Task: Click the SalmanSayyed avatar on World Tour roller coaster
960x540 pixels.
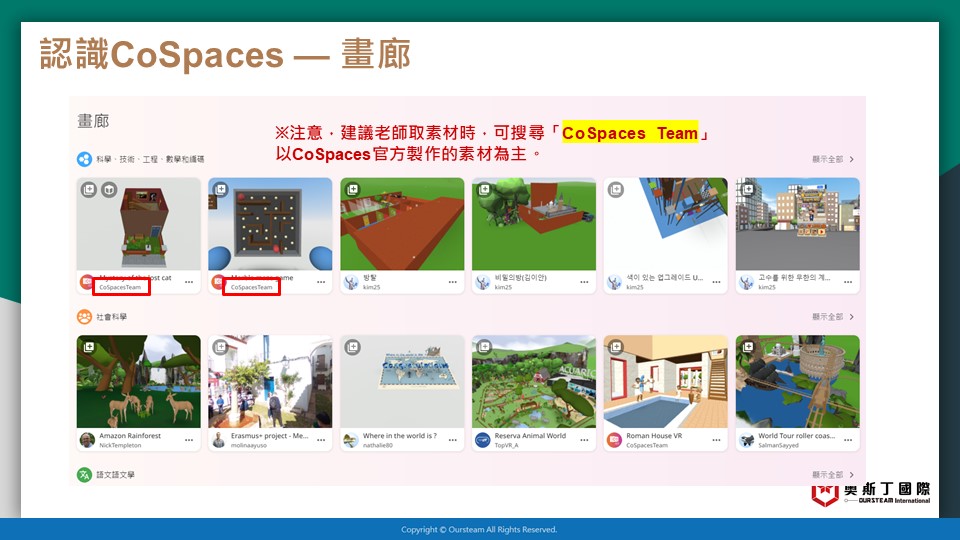Action: pyautogui.click(x=746, y=440)
